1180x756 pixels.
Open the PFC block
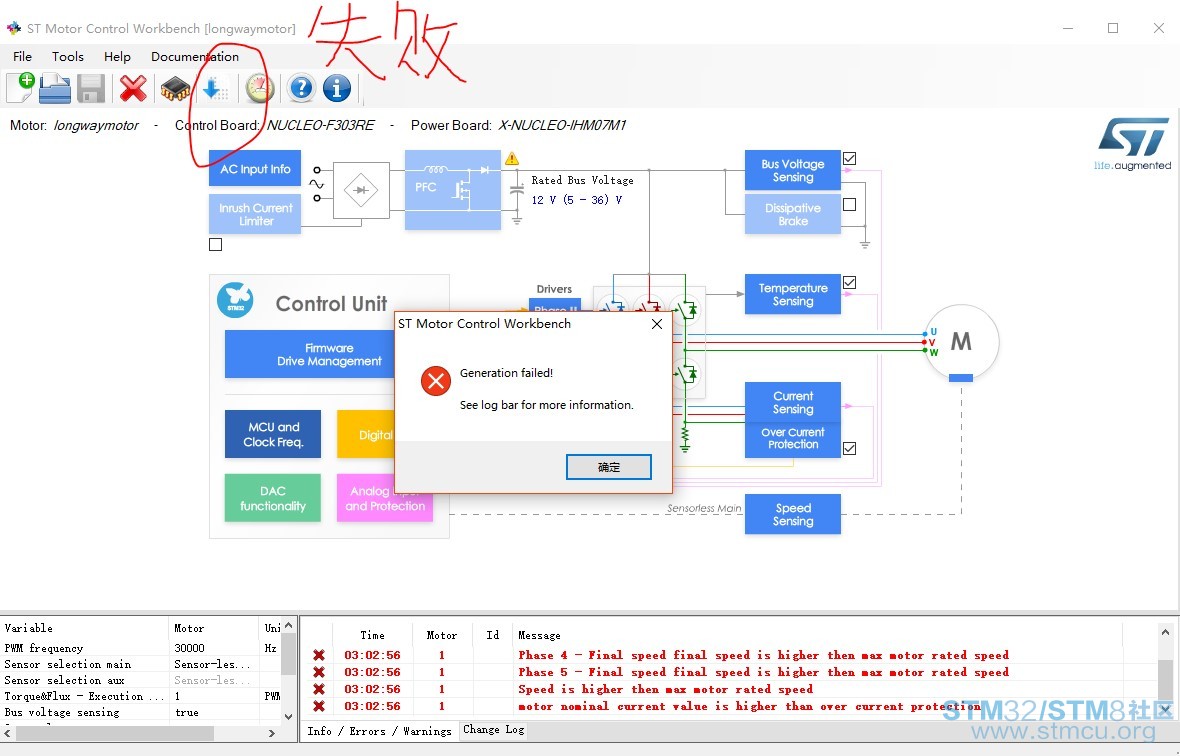(x=453, y=190)
